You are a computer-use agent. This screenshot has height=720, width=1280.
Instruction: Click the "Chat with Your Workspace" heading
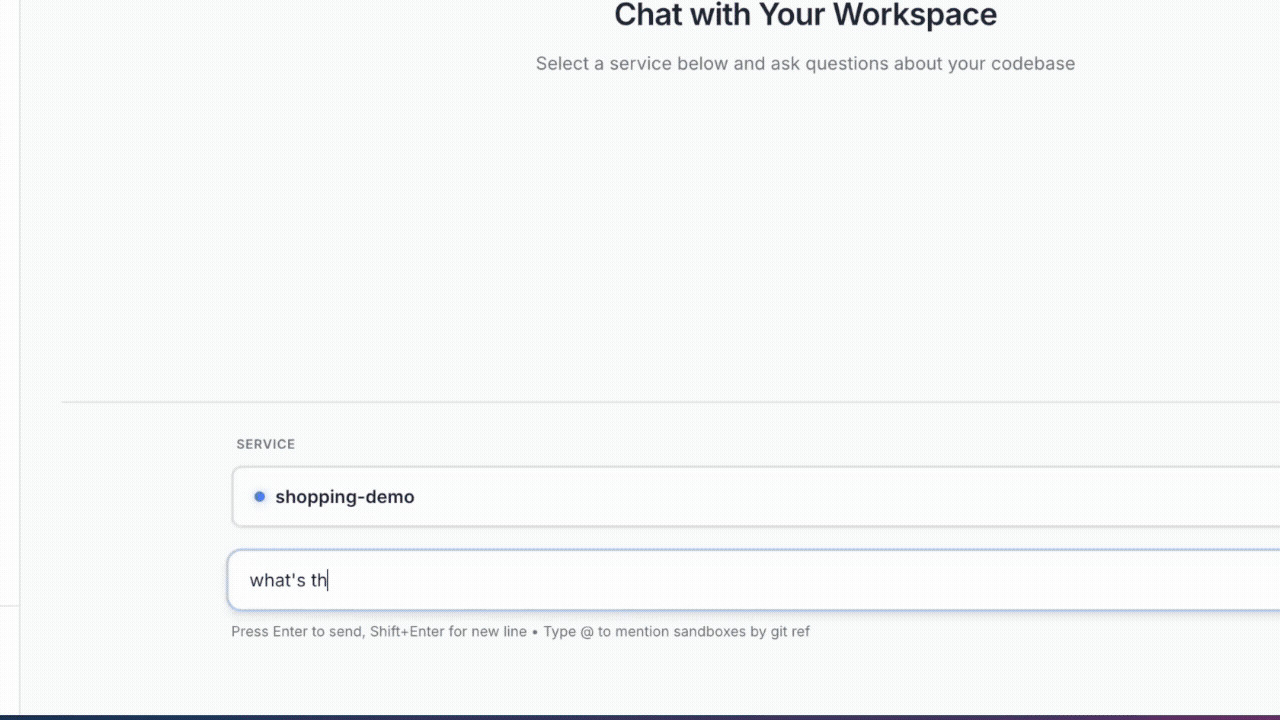[805, 15]
